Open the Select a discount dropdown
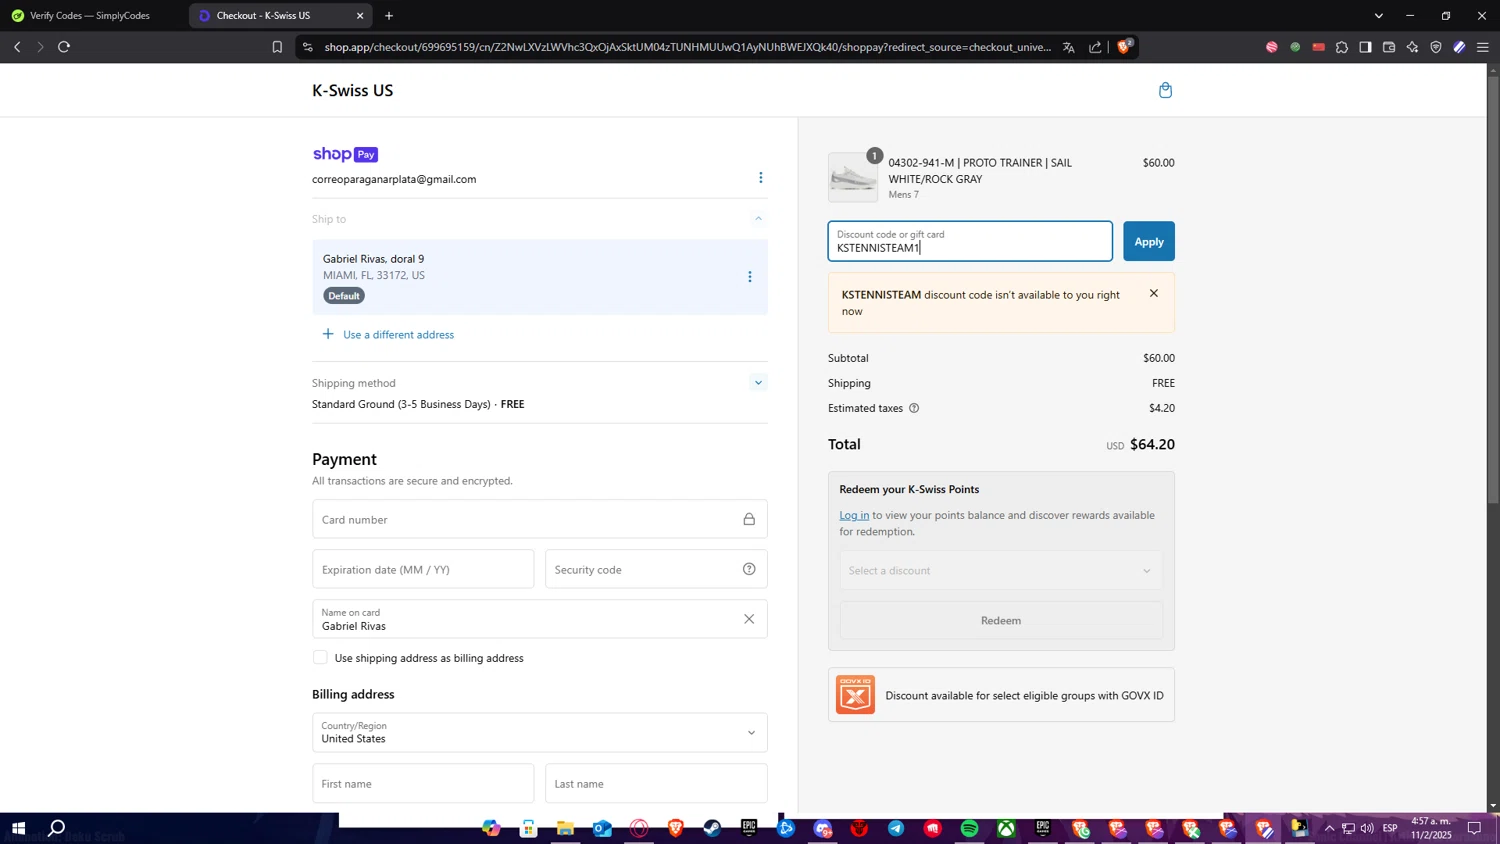1500x844 pixels. click(1001, 570)
